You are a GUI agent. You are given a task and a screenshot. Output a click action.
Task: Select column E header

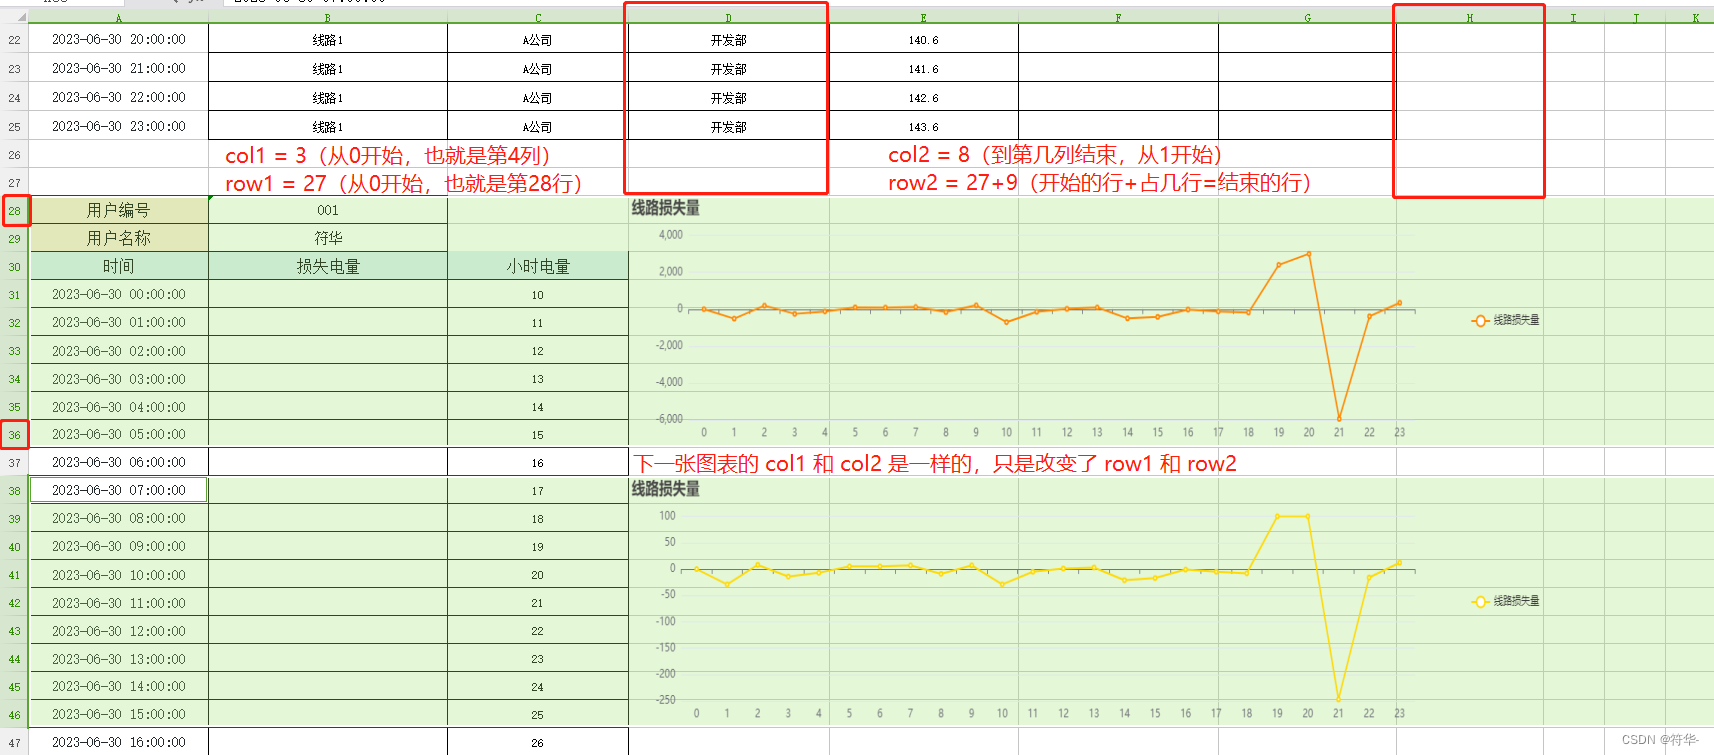(923, 18)
